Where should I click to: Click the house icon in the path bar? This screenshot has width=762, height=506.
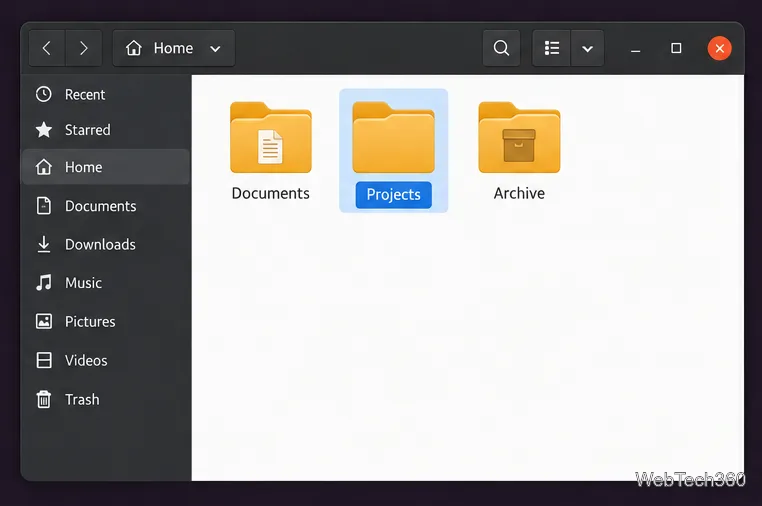click(134, 48)
